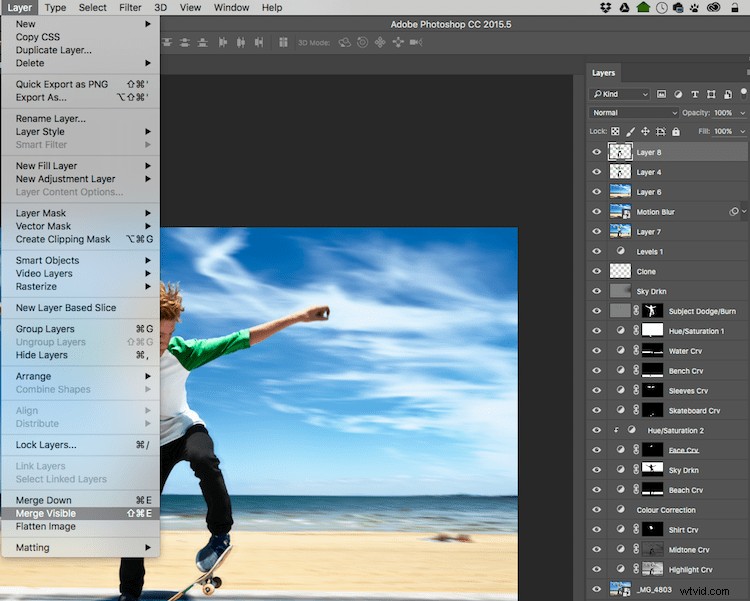Image resolution: width=750 pixels, height=601 pixels.
Task: Open the Filter menu
Action: click(x=130, y=8)
